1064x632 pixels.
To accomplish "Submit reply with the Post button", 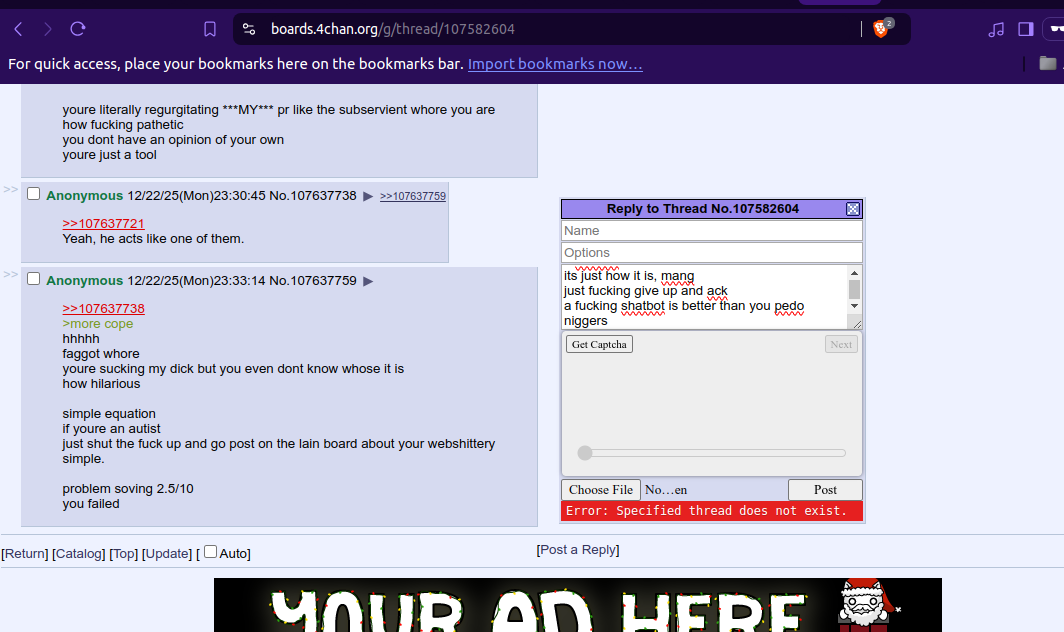I will [825, 489].
